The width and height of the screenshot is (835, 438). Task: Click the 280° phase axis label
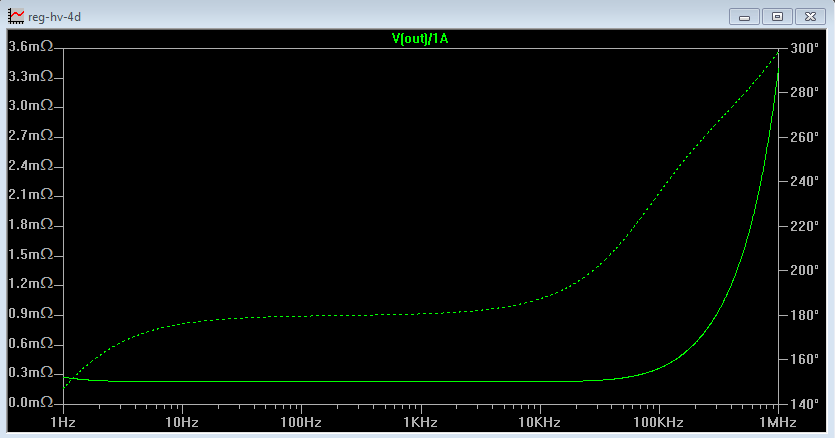pyautogui.click(x=805, y=92)
